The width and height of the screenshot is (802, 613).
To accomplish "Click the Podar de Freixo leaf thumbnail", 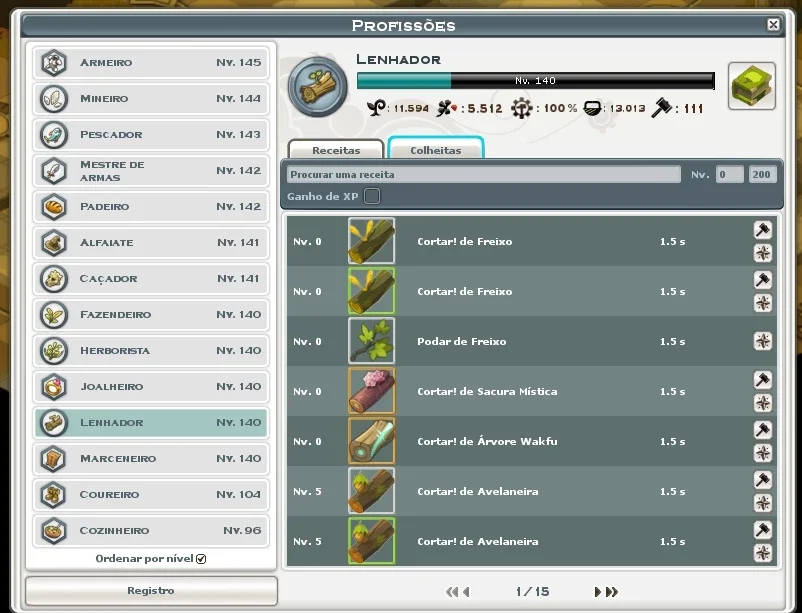I will click(x=371, y=341).
